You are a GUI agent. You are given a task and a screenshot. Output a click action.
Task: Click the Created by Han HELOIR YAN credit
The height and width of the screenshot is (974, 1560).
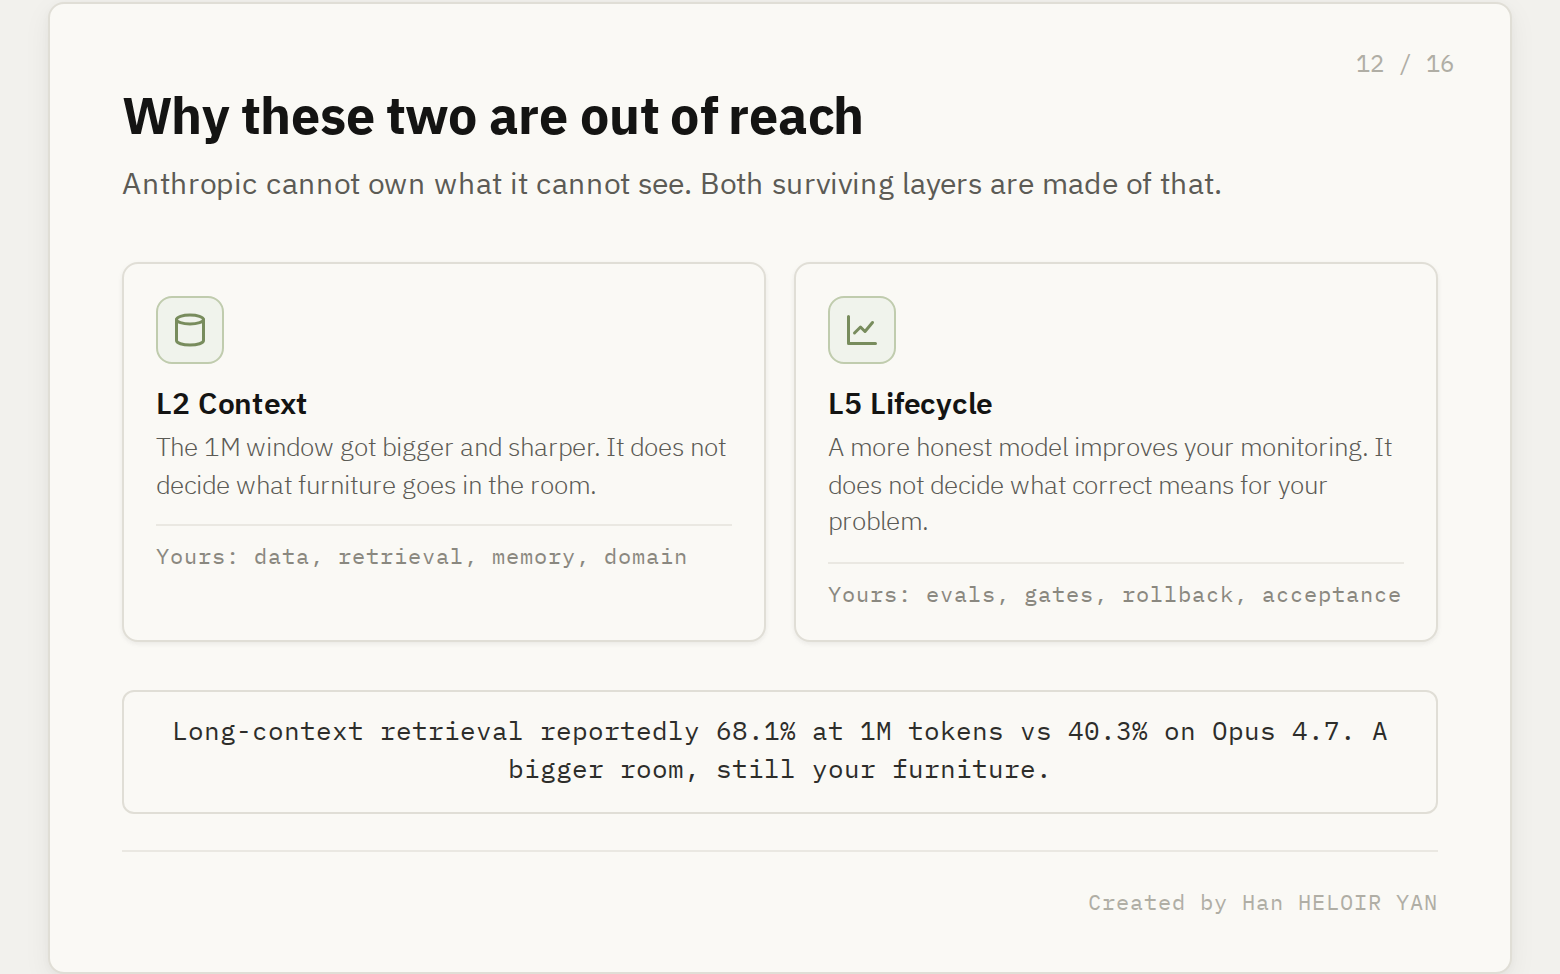[1262, 903]
